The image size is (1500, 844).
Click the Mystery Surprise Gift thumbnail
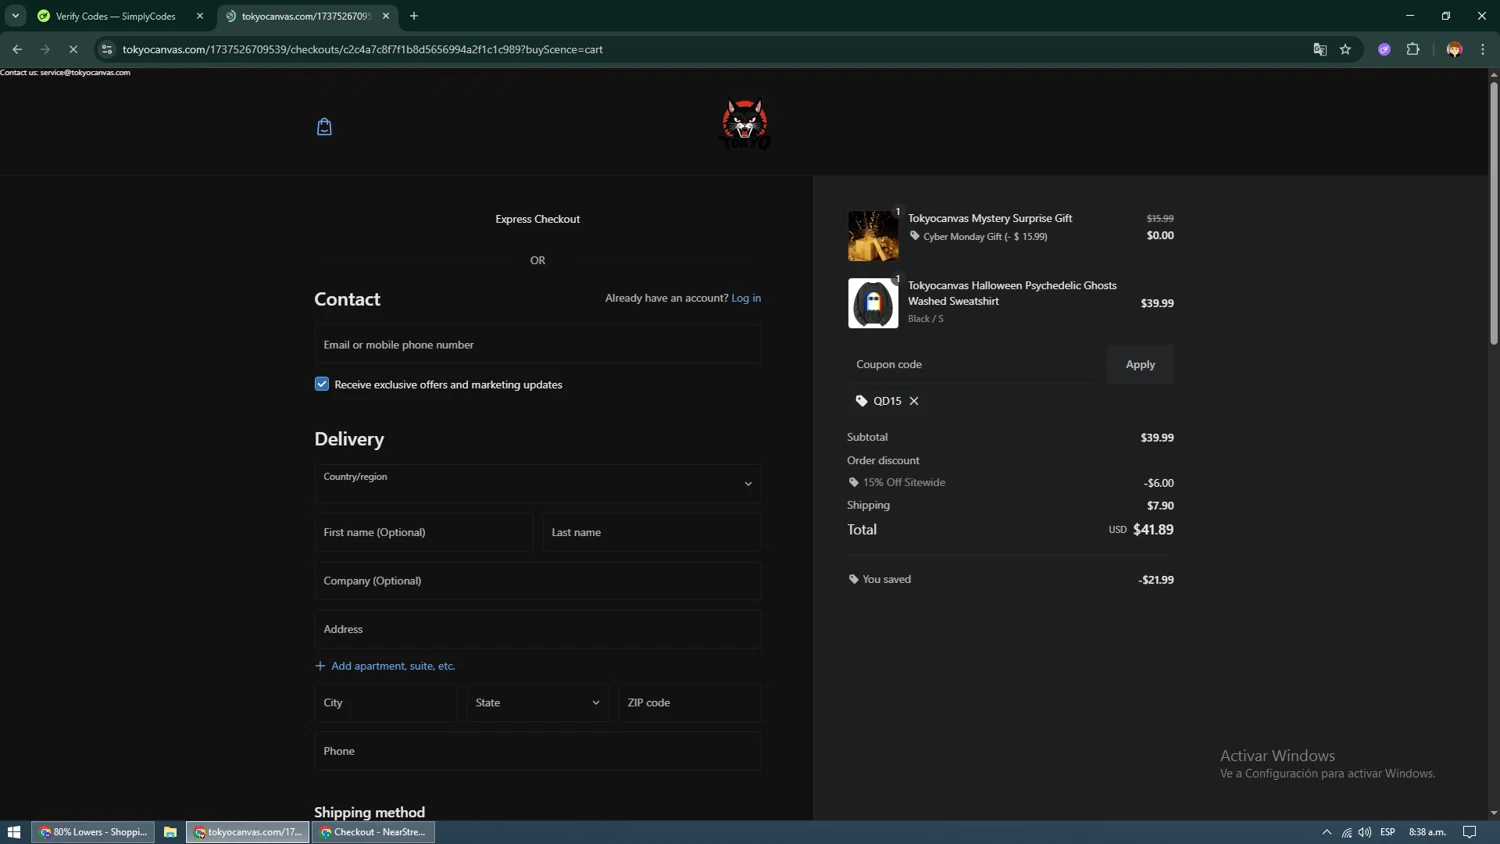click(873, 236)
